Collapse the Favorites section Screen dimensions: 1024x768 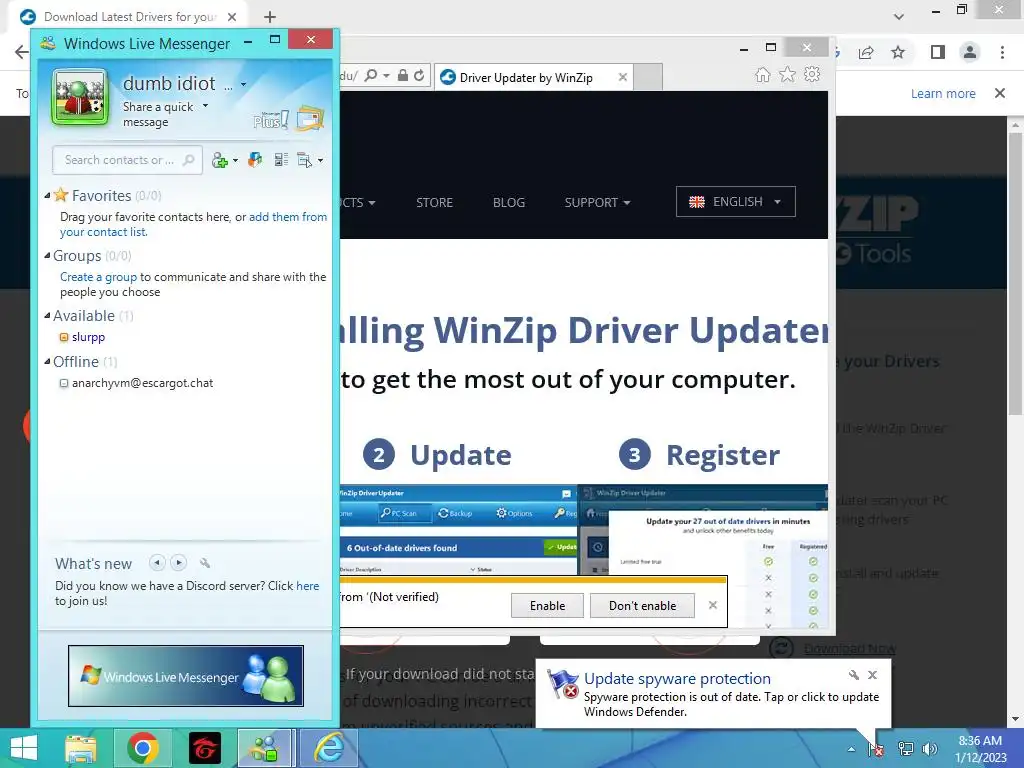click(x=47, y=195)
